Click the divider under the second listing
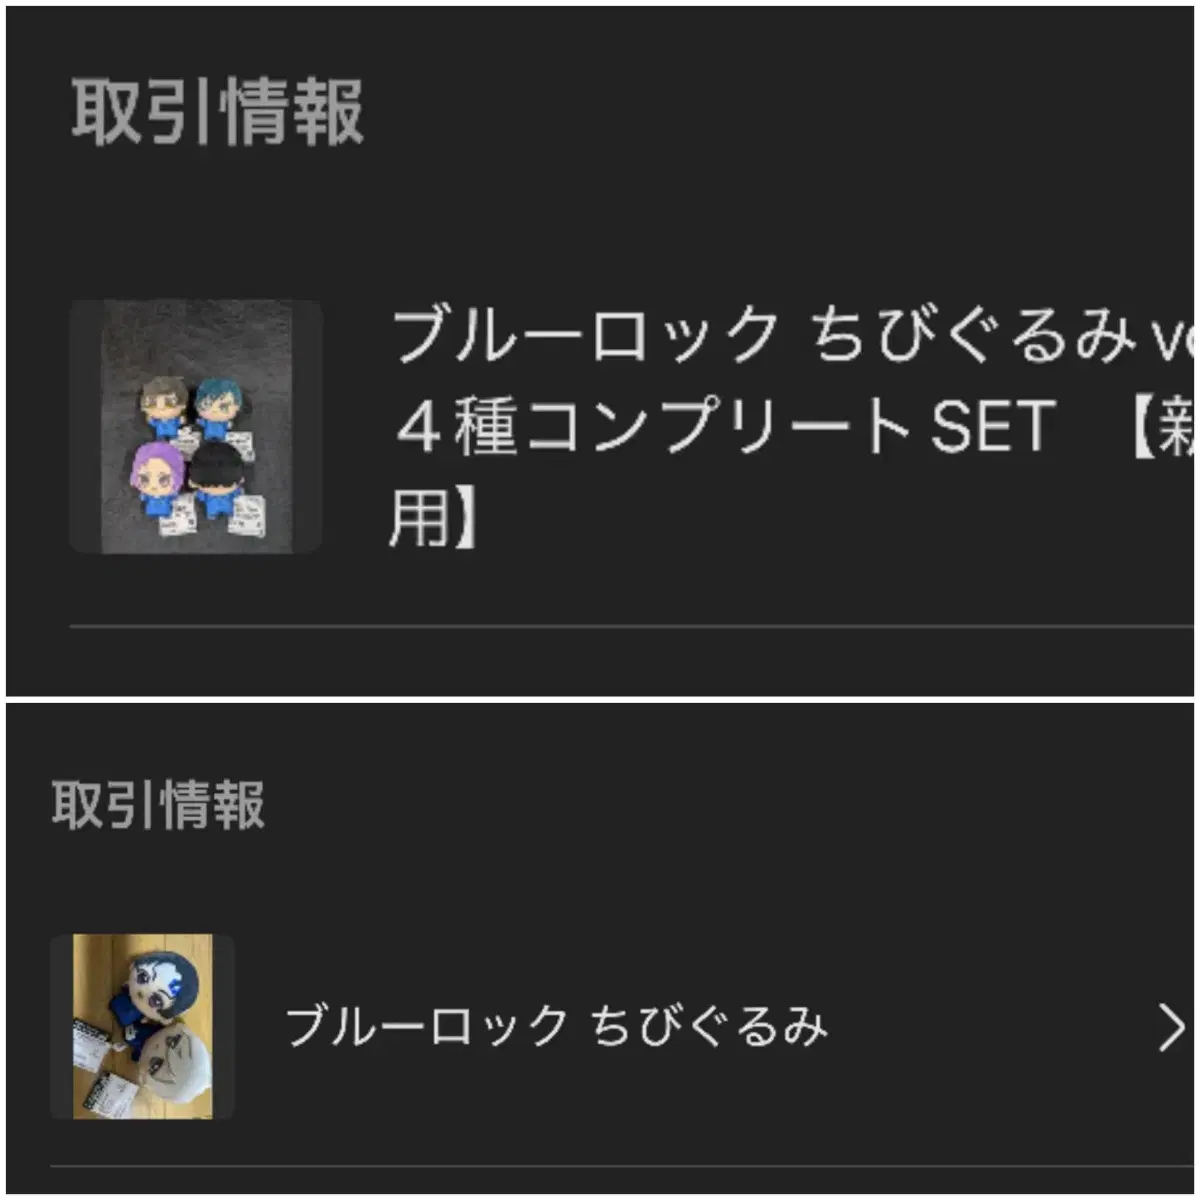The width and height of the screenshot is (1200, 1200). tap(622, 1166)
